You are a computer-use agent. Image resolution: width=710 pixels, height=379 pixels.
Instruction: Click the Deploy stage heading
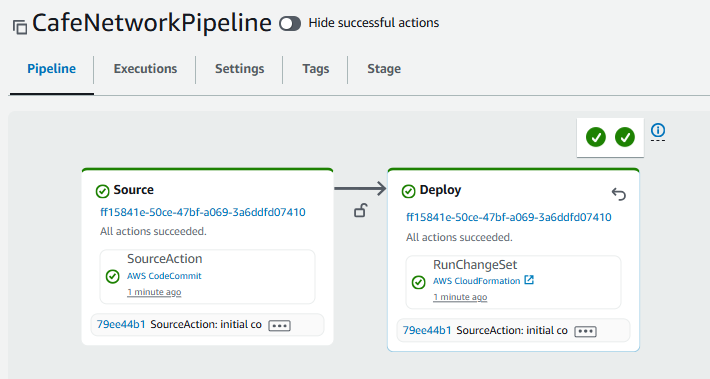click(x=441, y=190)
